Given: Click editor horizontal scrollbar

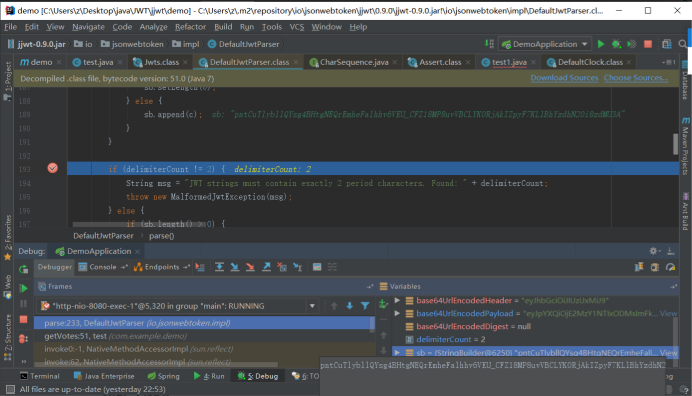Looking at the screenshot, I should click(139, 225).
